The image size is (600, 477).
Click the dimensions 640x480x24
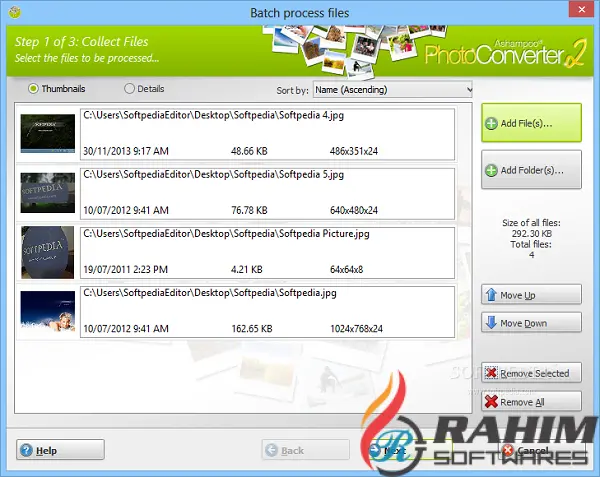pos(354,210)
